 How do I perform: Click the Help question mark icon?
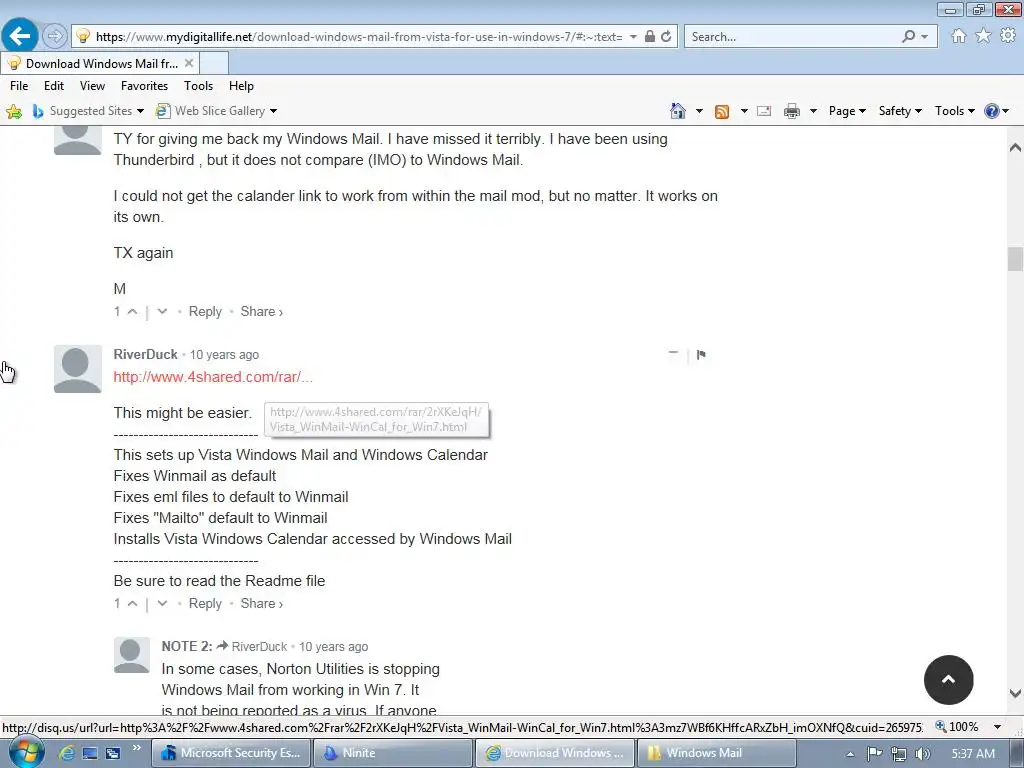pyautogui.click(x=991, y=111)
